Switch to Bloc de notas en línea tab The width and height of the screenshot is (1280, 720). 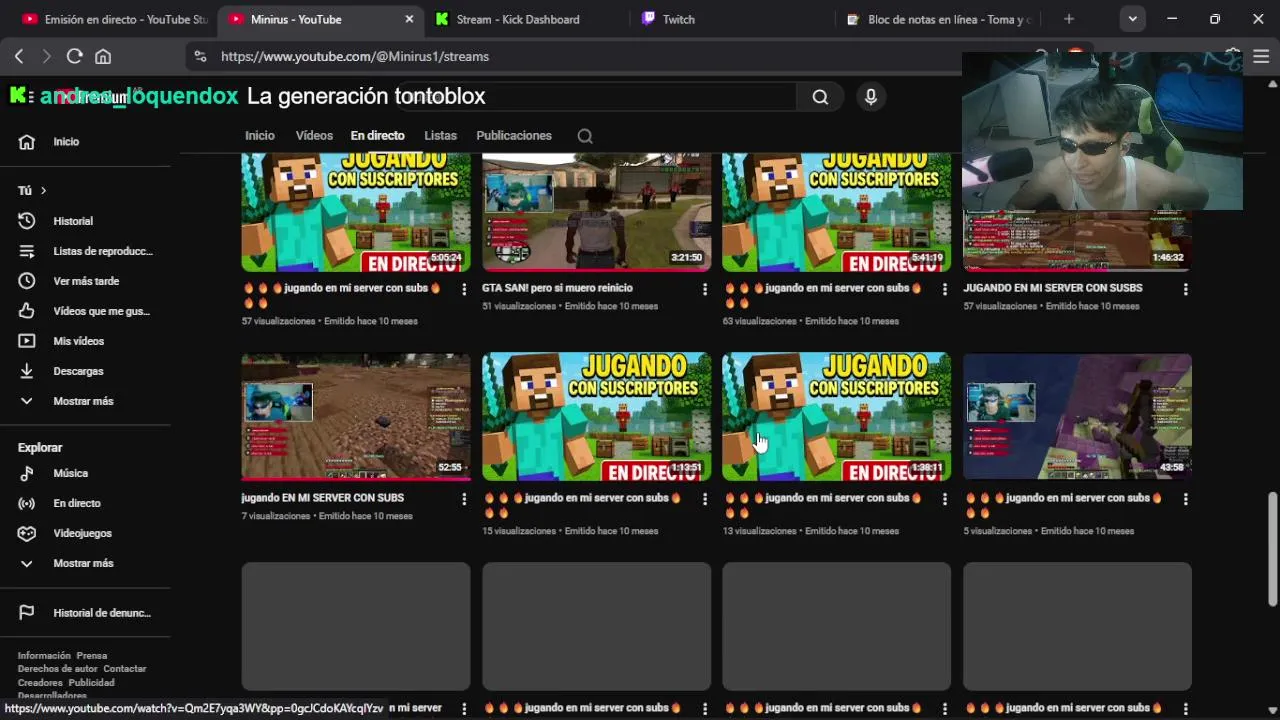point(938,19)
